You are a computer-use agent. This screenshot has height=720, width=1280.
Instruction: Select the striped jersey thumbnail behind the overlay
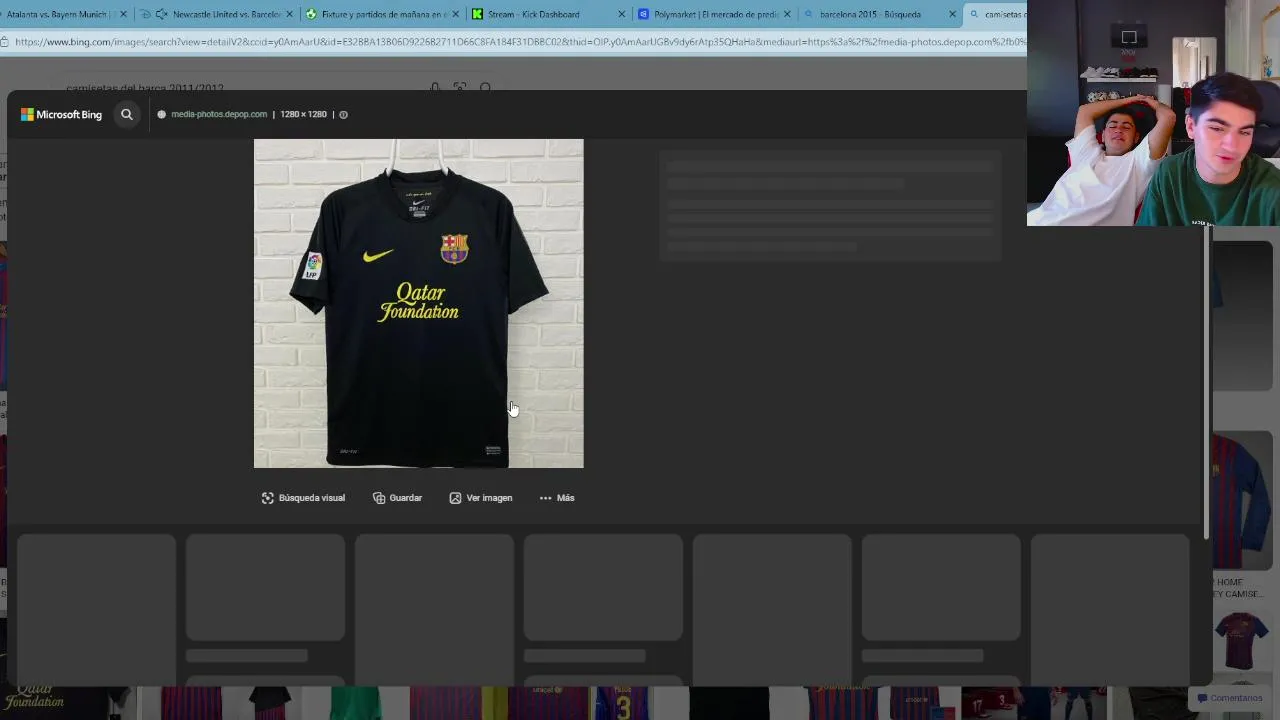(x=1242, y=500)
